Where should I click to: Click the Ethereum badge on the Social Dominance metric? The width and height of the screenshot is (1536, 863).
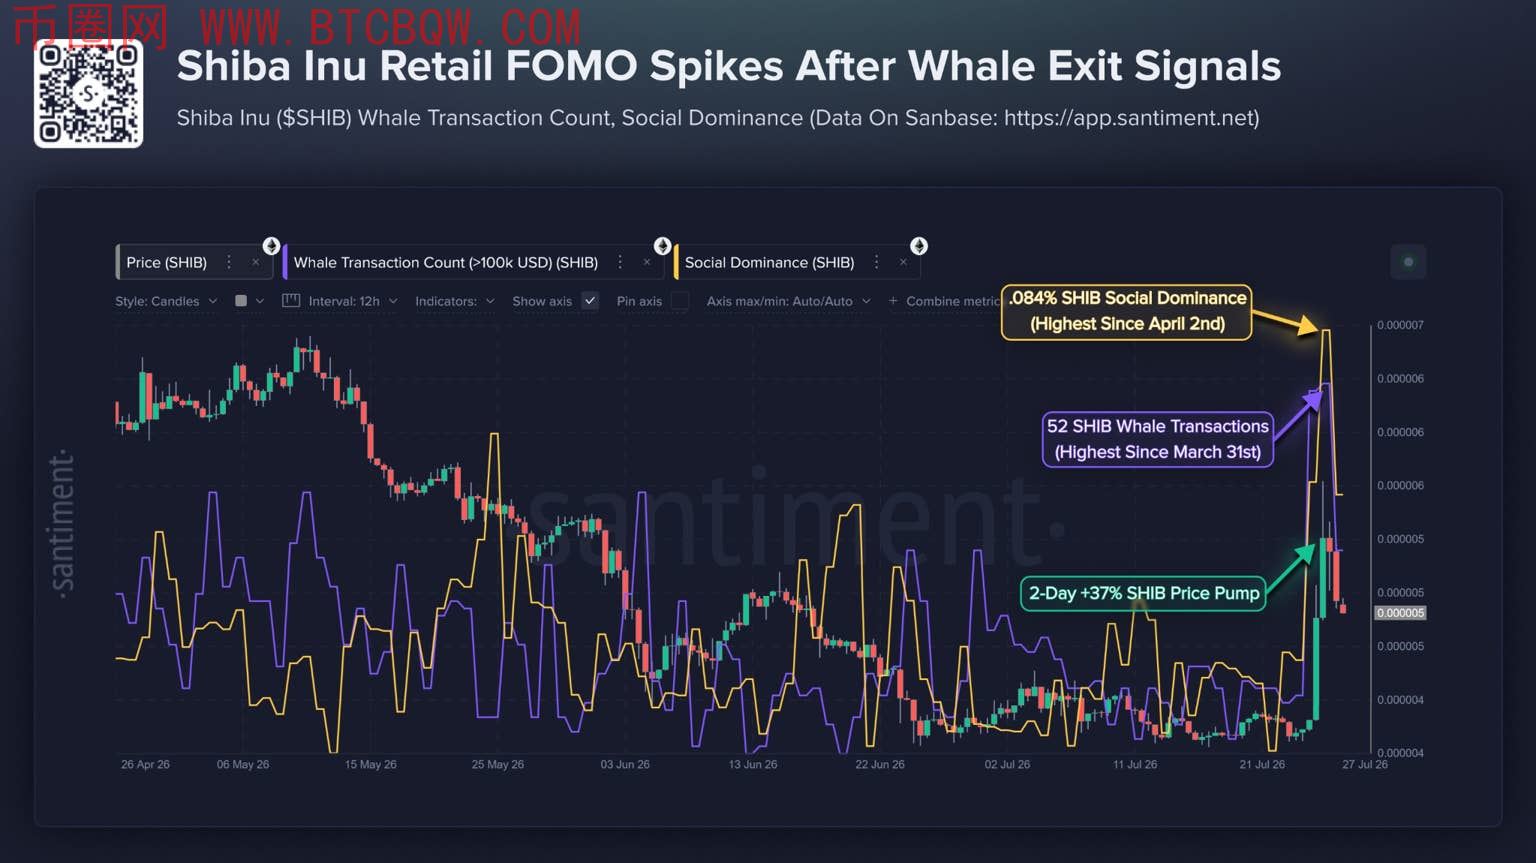[x=919, y=246]
